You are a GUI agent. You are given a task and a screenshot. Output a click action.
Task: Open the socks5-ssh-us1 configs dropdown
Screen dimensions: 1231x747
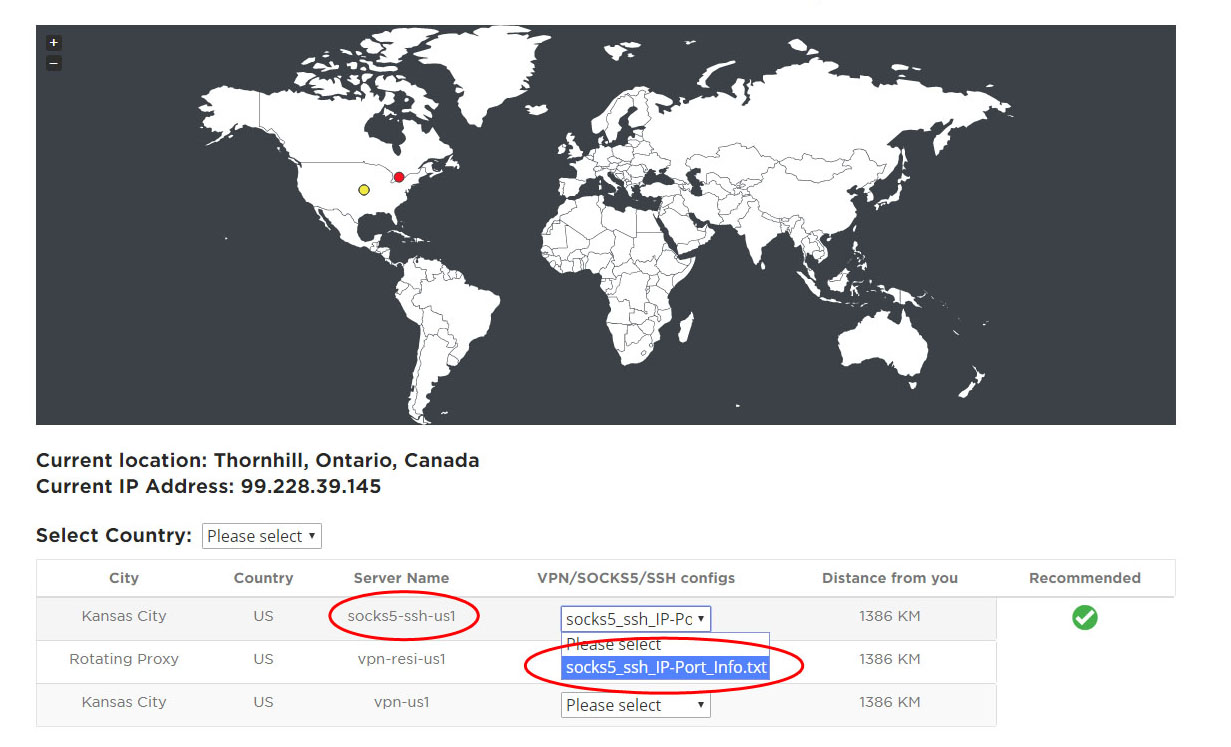(x=635, y=619)
